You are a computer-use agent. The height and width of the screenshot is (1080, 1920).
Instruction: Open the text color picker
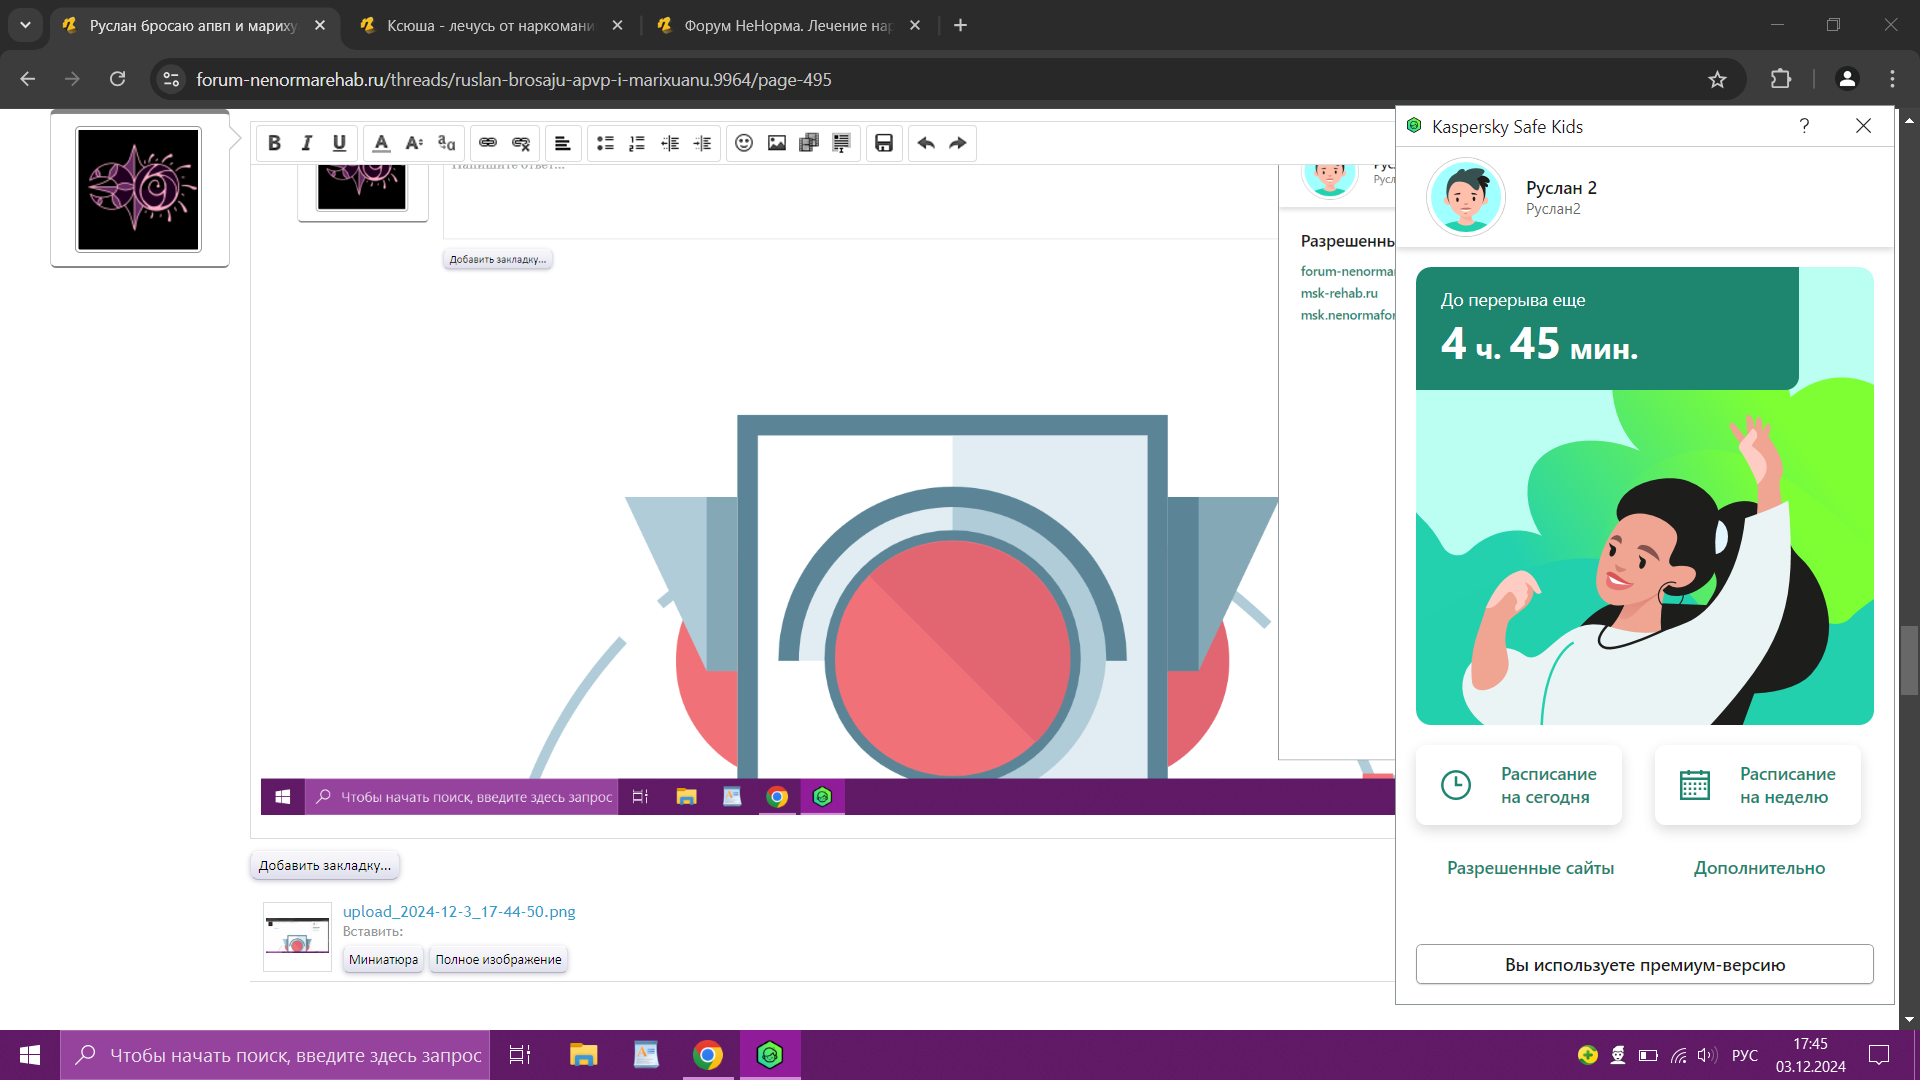pyautogui.click(x=381, y=143)
